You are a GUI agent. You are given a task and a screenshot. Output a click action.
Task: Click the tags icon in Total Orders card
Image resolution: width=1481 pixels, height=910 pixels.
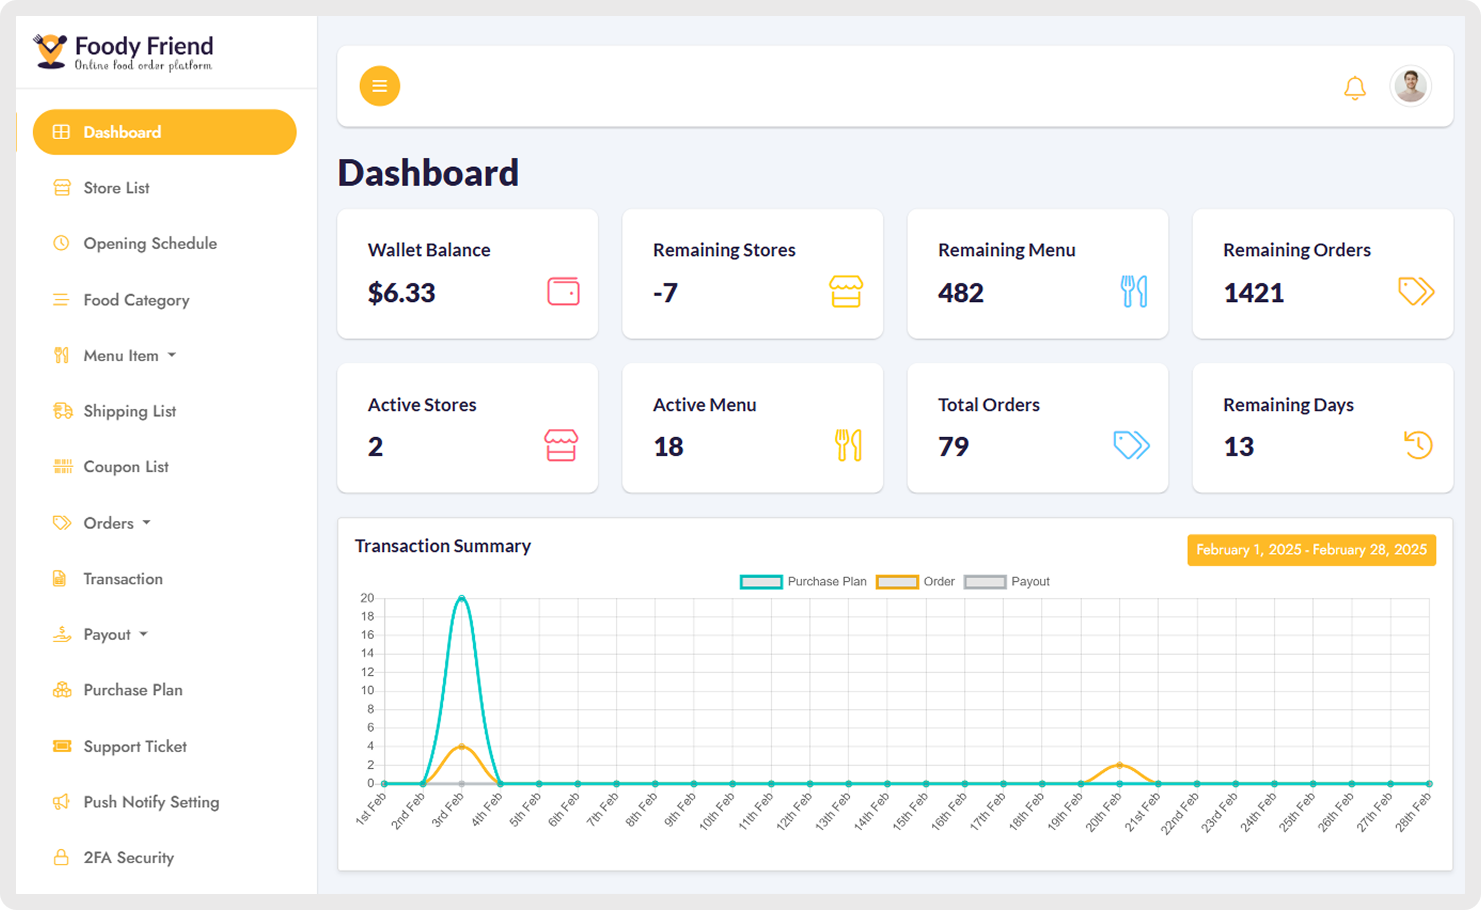(x=1131, y=445)
